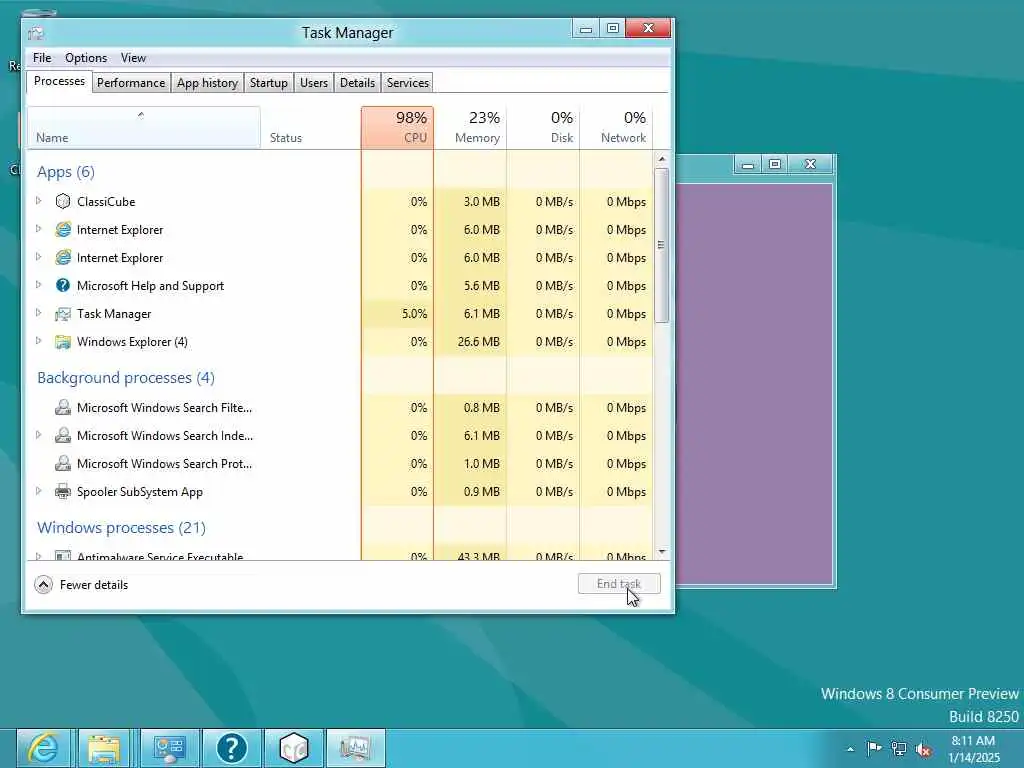
Task: Click the Task Manager process row icon
Action: point(63,314)
